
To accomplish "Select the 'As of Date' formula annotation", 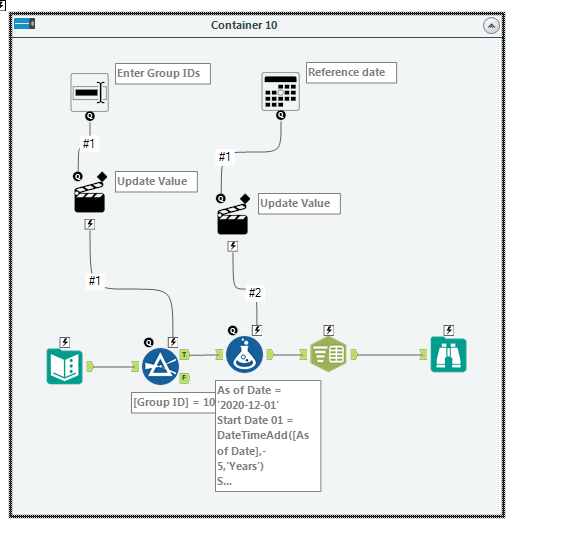I will click(268, 436).
